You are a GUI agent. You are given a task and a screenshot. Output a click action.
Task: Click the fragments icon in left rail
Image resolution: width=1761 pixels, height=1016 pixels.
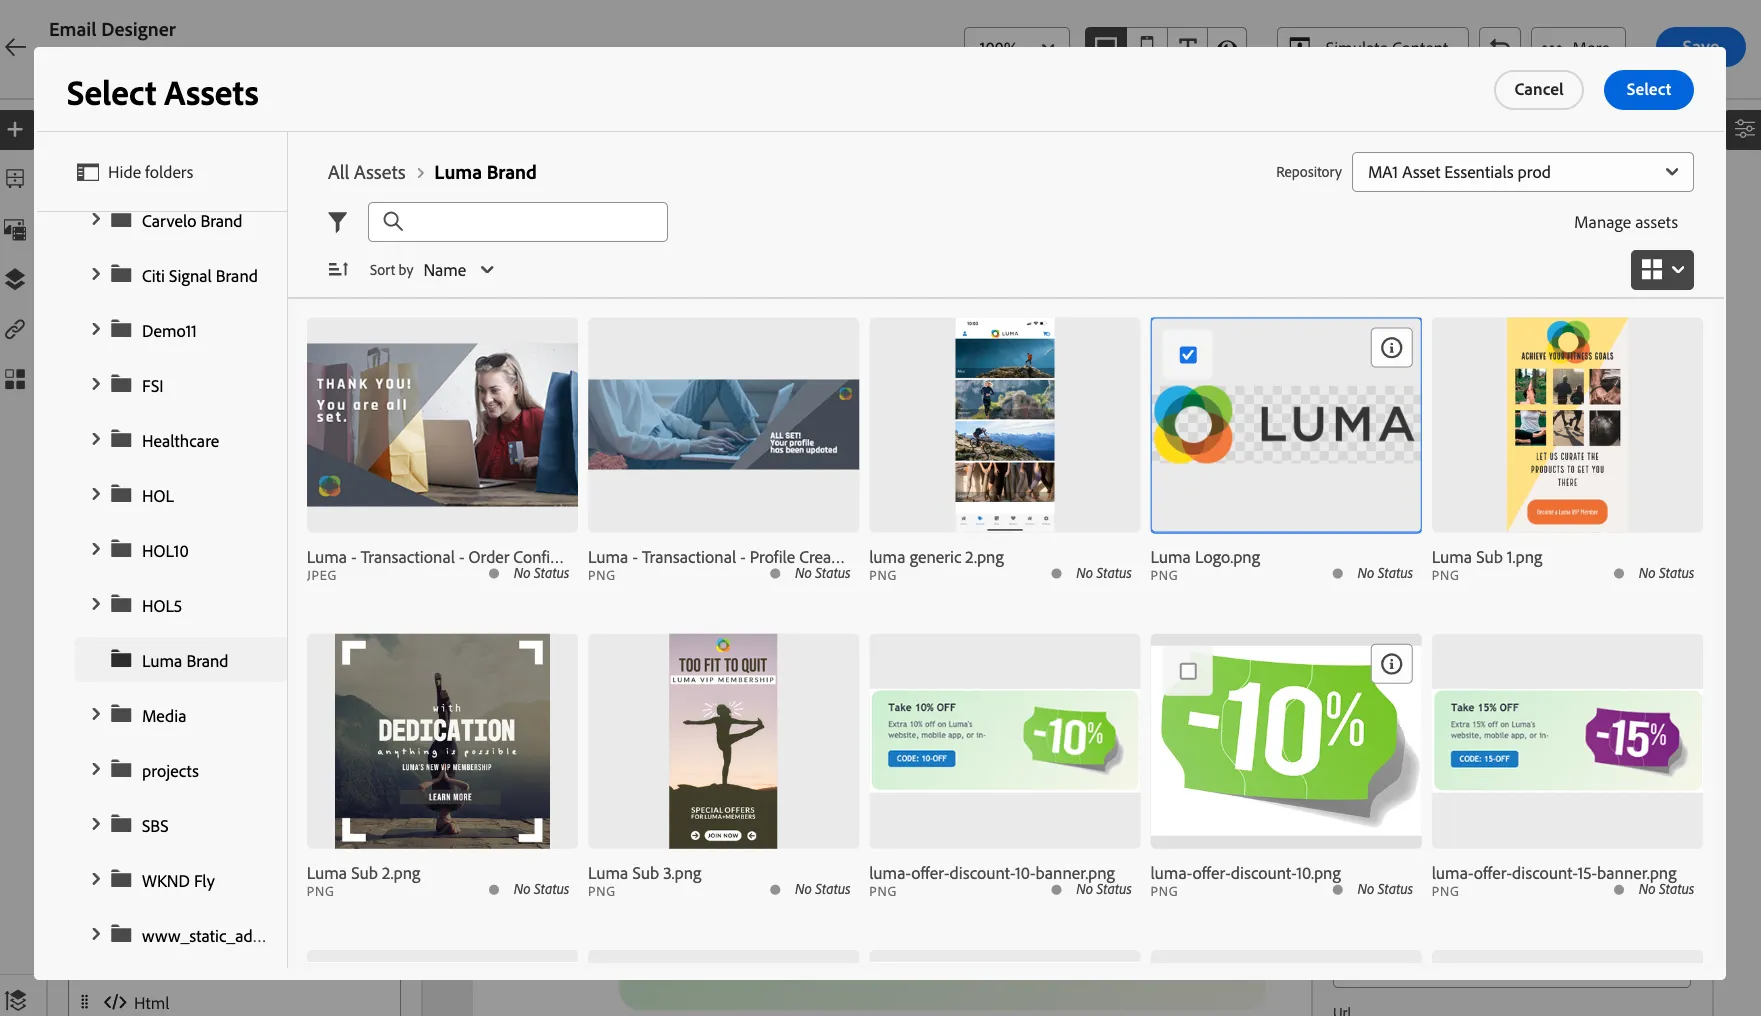coord(15,179)
